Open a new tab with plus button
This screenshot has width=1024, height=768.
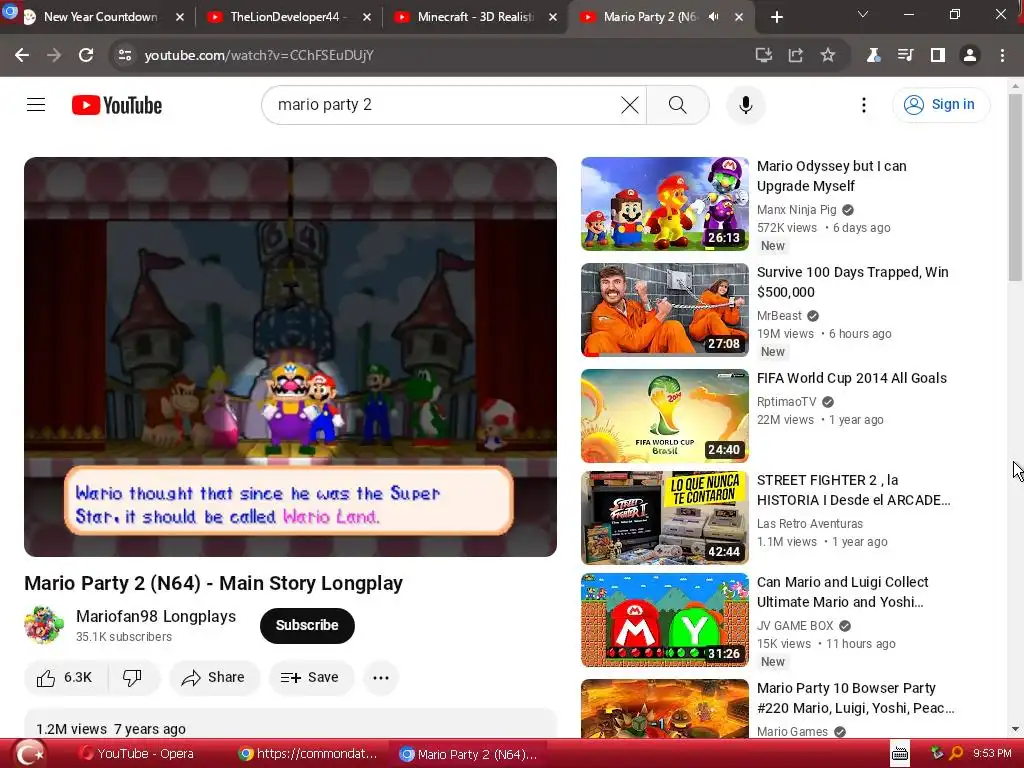tap(776, 17)
